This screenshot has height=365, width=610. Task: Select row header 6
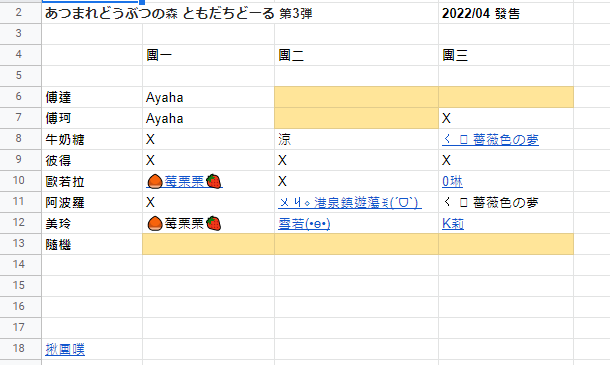pyautogui.click(x=20, y=97)
